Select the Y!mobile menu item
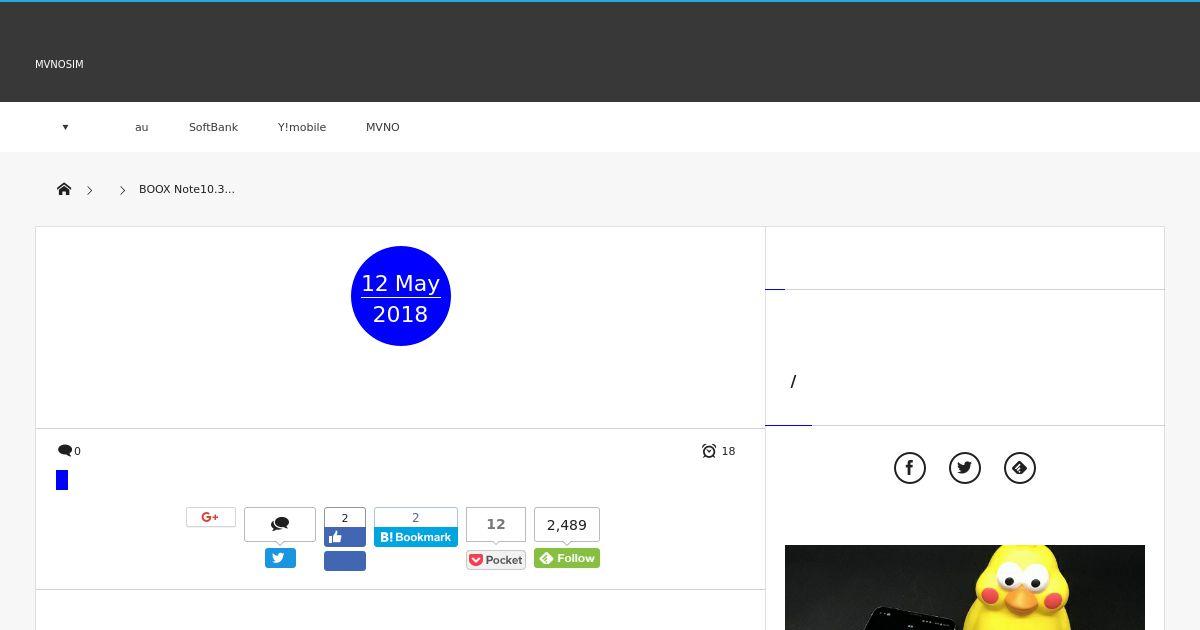 click(x=302, y=127)
